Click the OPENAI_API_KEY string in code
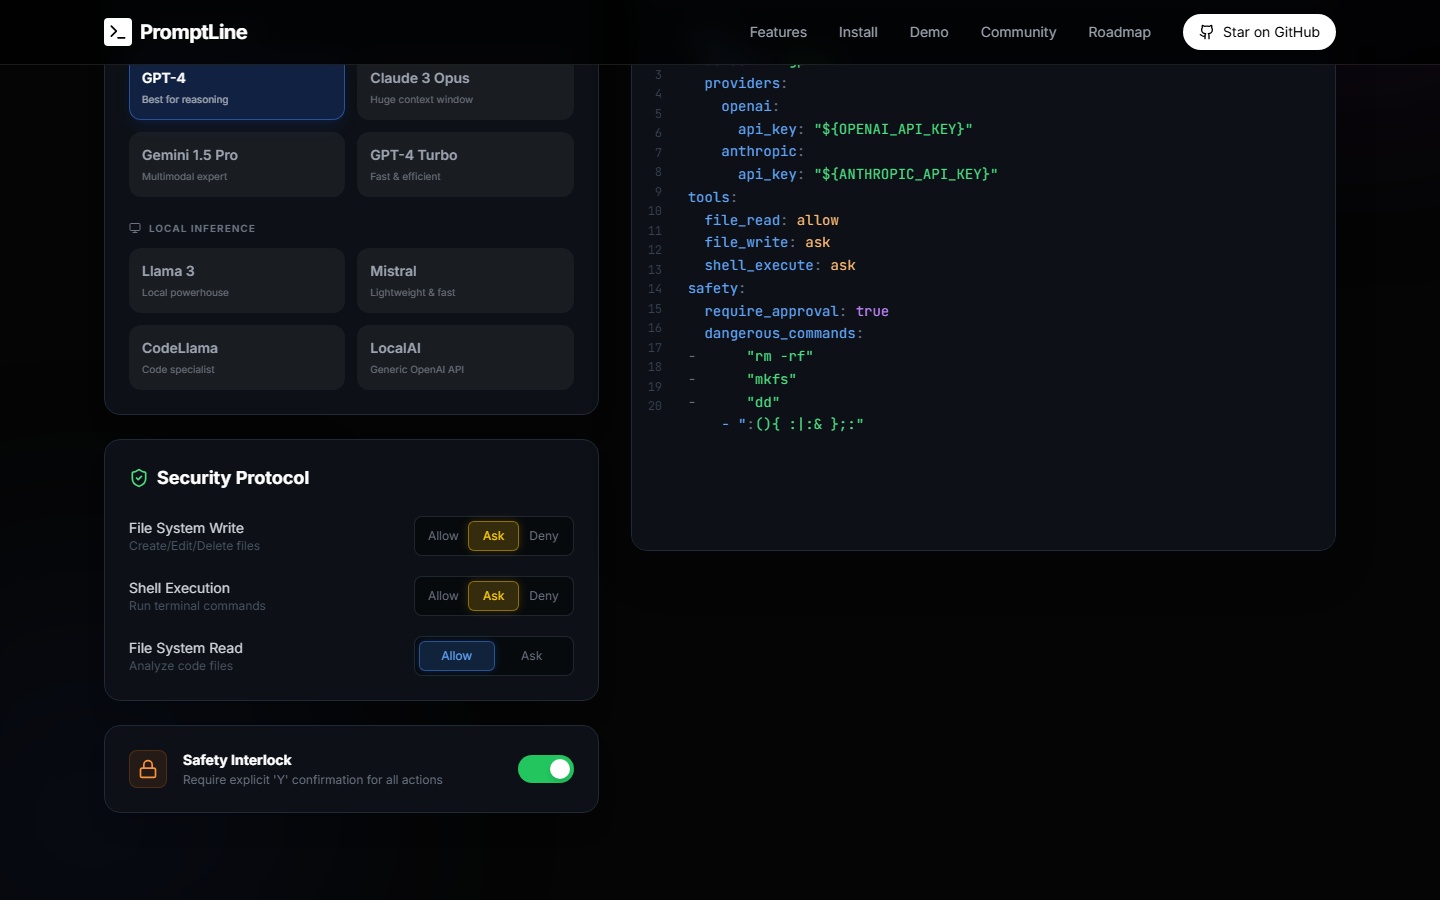 (893, 129)
